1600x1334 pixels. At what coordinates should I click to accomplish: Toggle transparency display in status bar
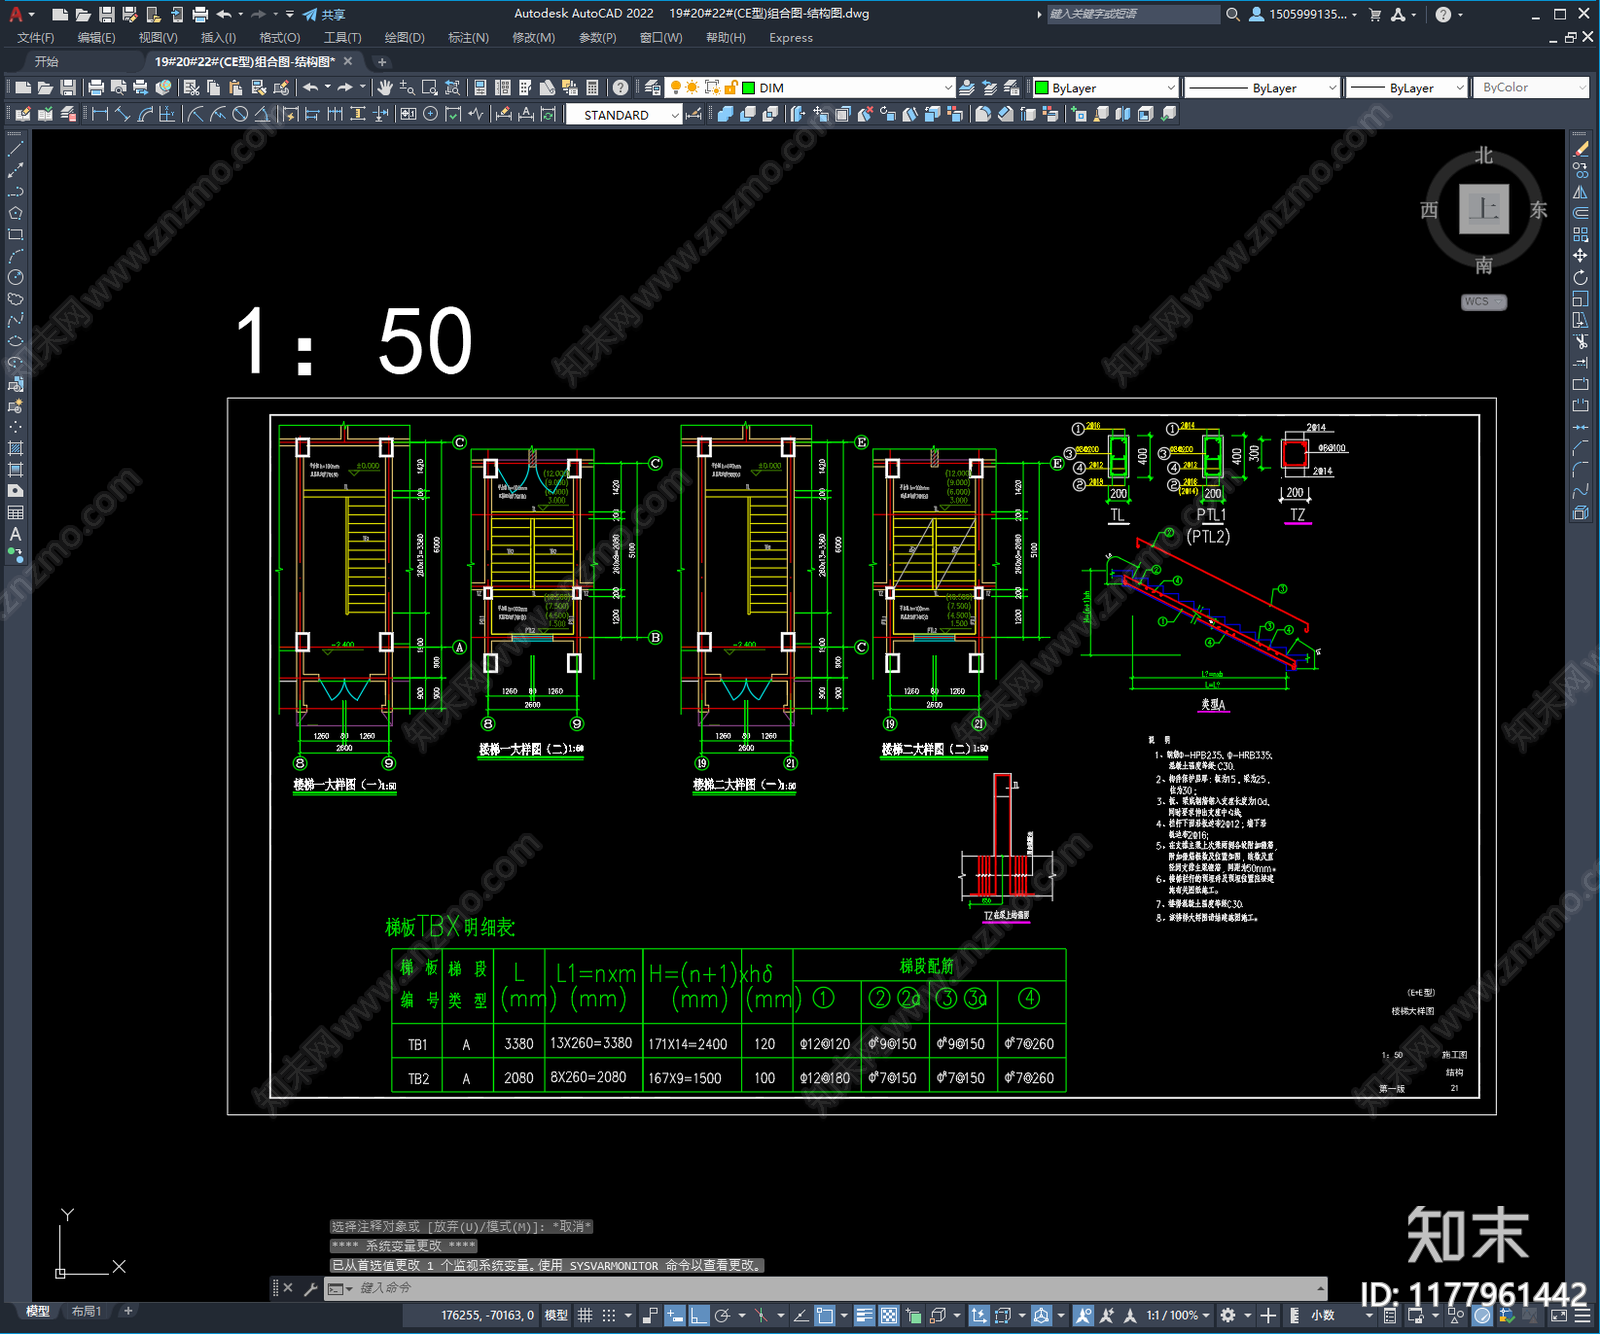[888, 1315]
